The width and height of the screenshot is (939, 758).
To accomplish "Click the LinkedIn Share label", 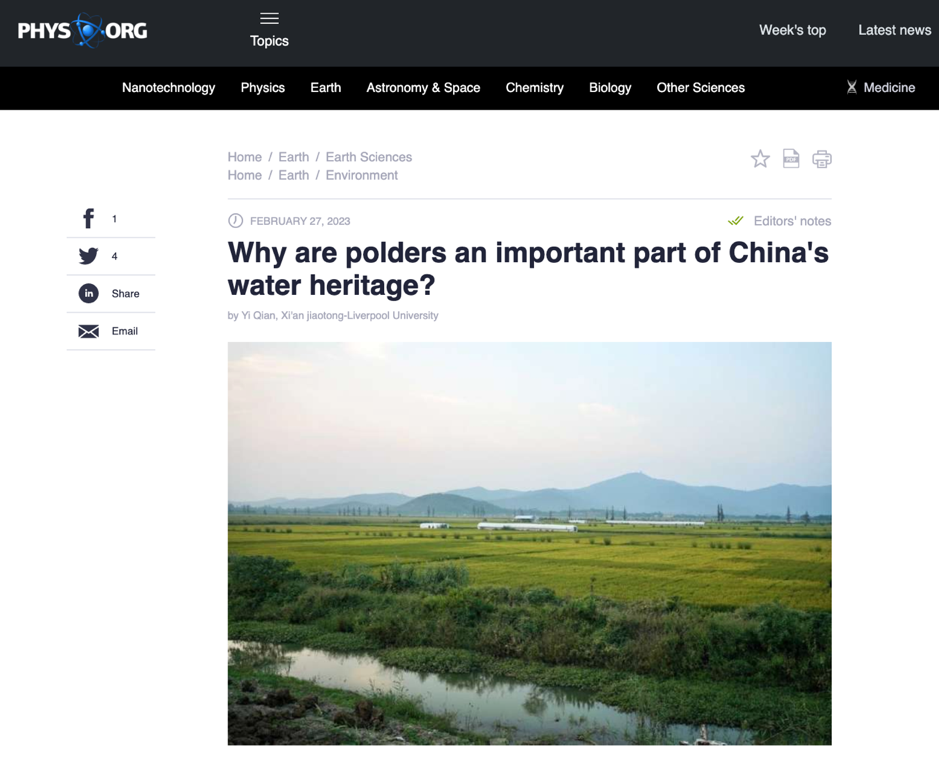I will click(125, 293).
